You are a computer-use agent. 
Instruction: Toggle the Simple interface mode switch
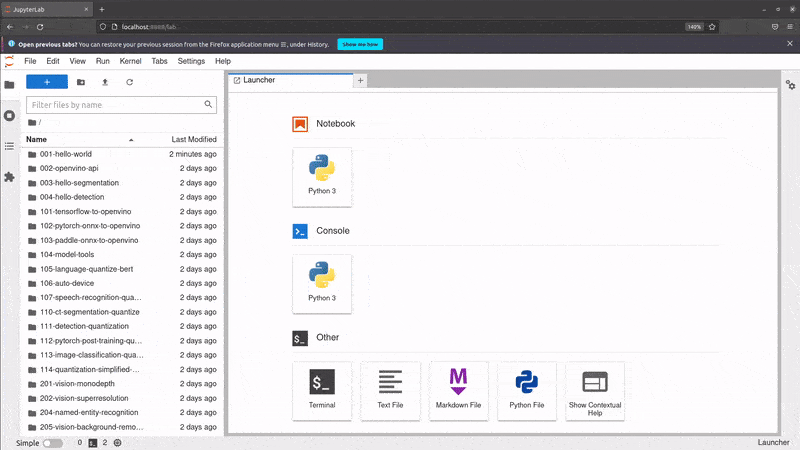[x=53, y=443]
